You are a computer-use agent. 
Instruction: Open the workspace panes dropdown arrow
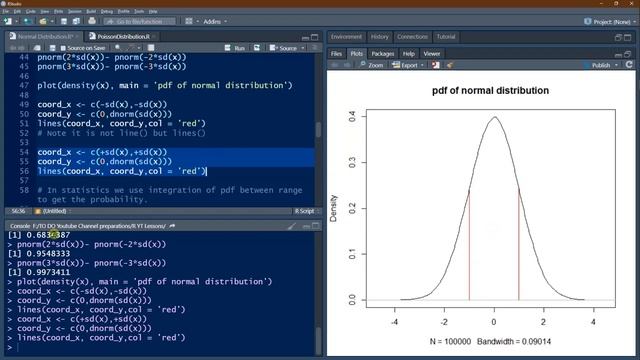[198, 21]
